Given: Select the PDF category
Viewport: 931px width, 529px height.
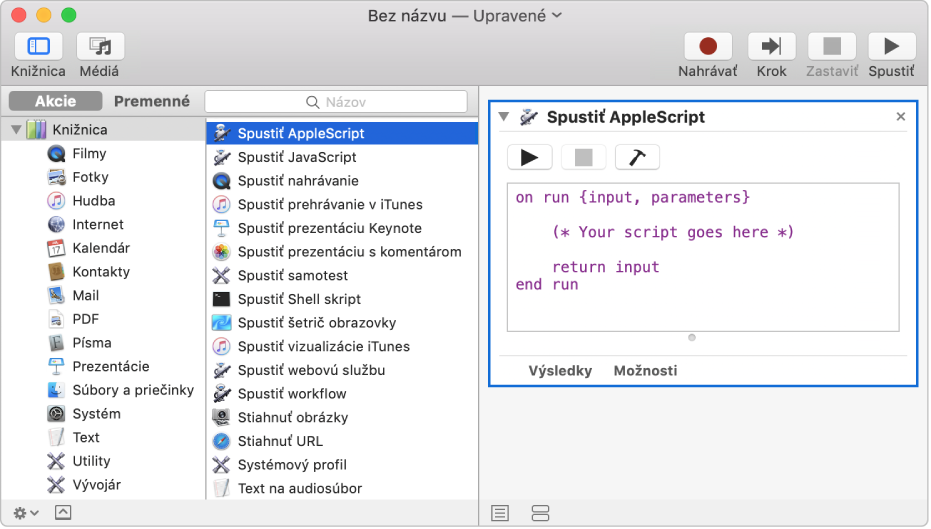Looking at the screenshot, I should pos(86,319).
